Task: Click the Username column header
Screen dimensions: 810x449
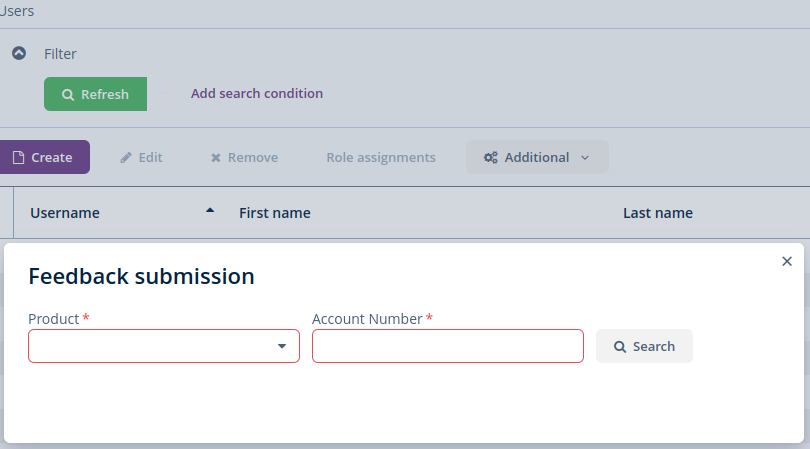Action: click(65, 213)
